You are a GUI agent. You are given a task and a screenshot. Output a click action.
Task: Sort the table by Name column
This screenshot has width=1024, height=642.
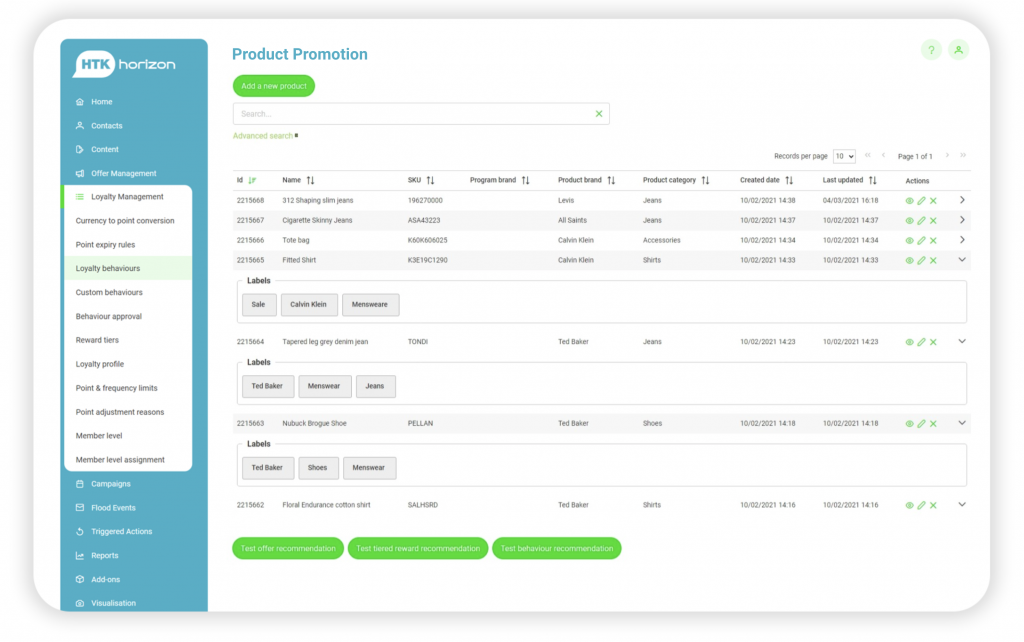[310, 180]
